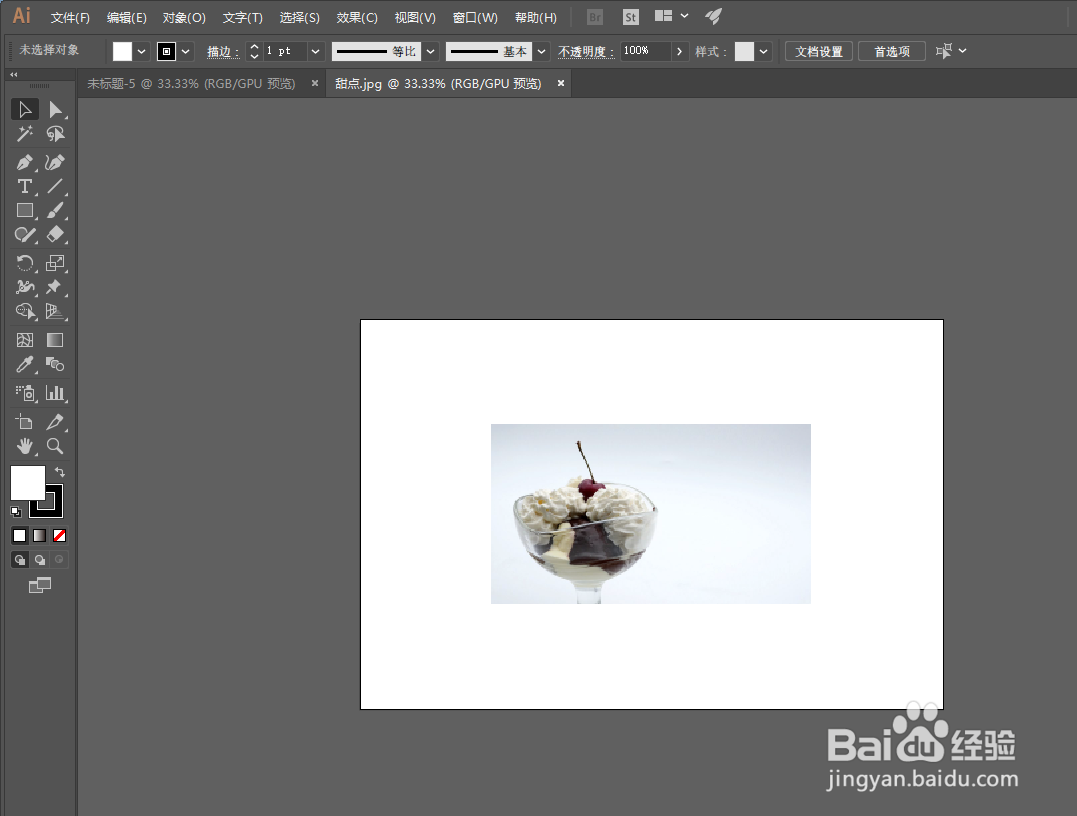Open the 描边 stroke panel link
The width and height of the screenshot is (1077, 816).
point(223,52)
